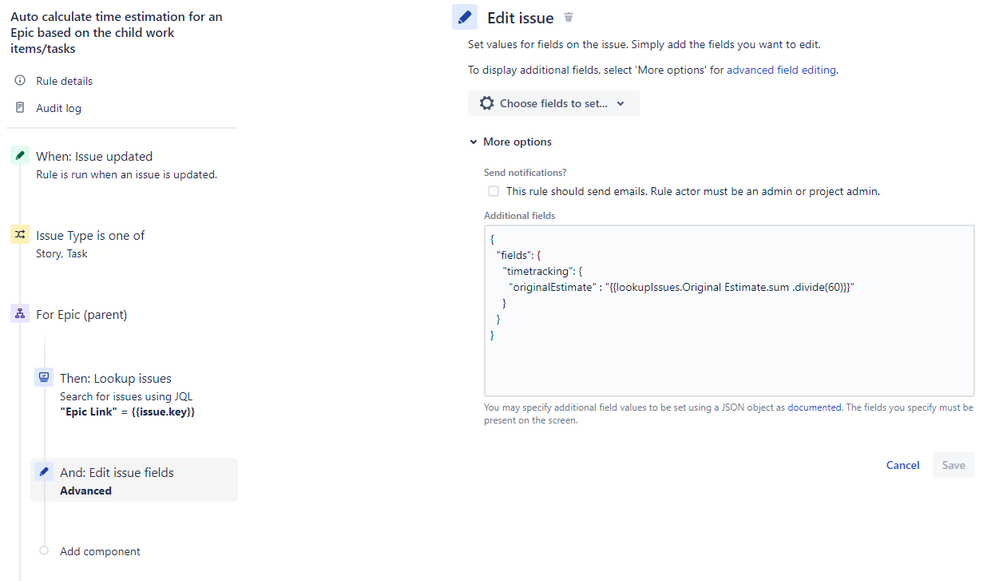Click the "Epic Link" = {{issue.key}} JQL text
This screenshot has width=999, height=581.
[x=127, y=412]
